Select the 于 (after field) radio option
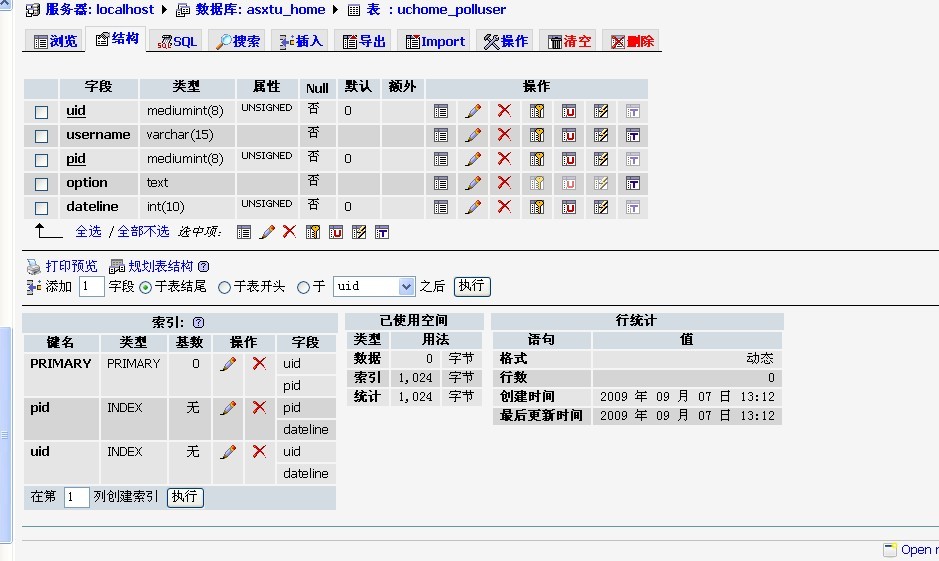Viewport: 939px width, 561px height. point(304,287)
